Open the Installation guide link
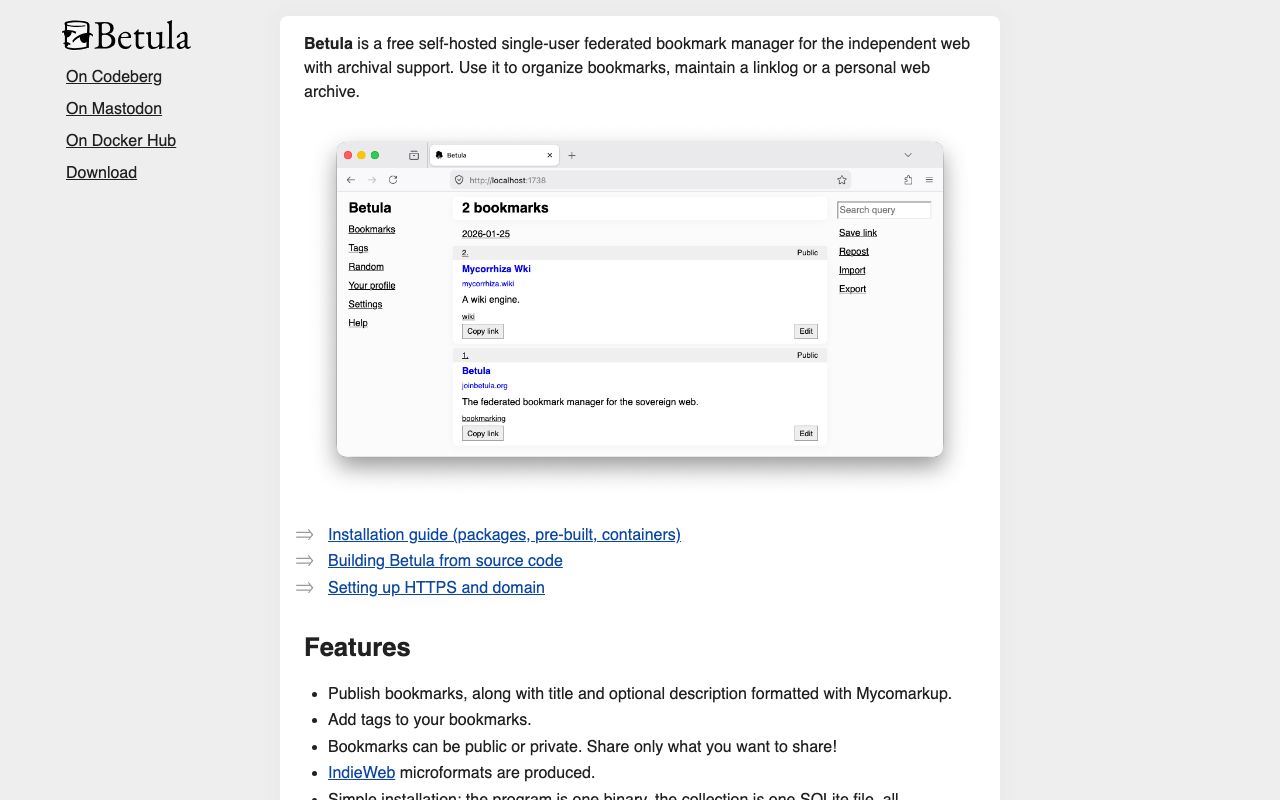The width and height of the screenshot is (1280, 800). pos(504,534)
